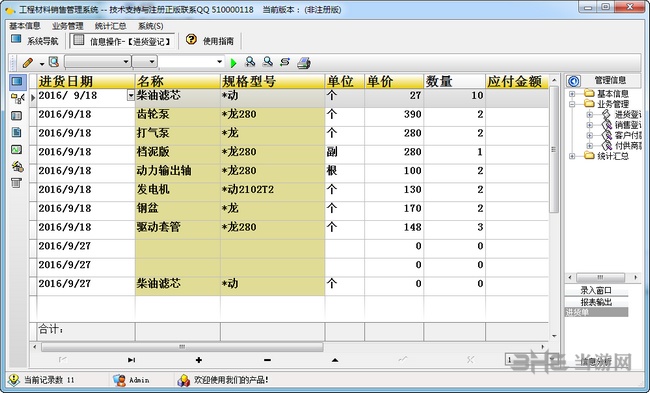The height and width of the screenshot is (393, 650).
Task: Click the folder tree icon in left sidebar
Action: (x=17, y=98)
